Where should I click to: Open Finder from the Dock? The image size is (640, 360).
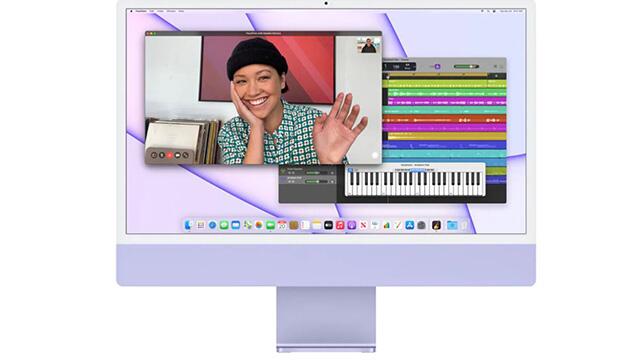click(x=188, y=225)
